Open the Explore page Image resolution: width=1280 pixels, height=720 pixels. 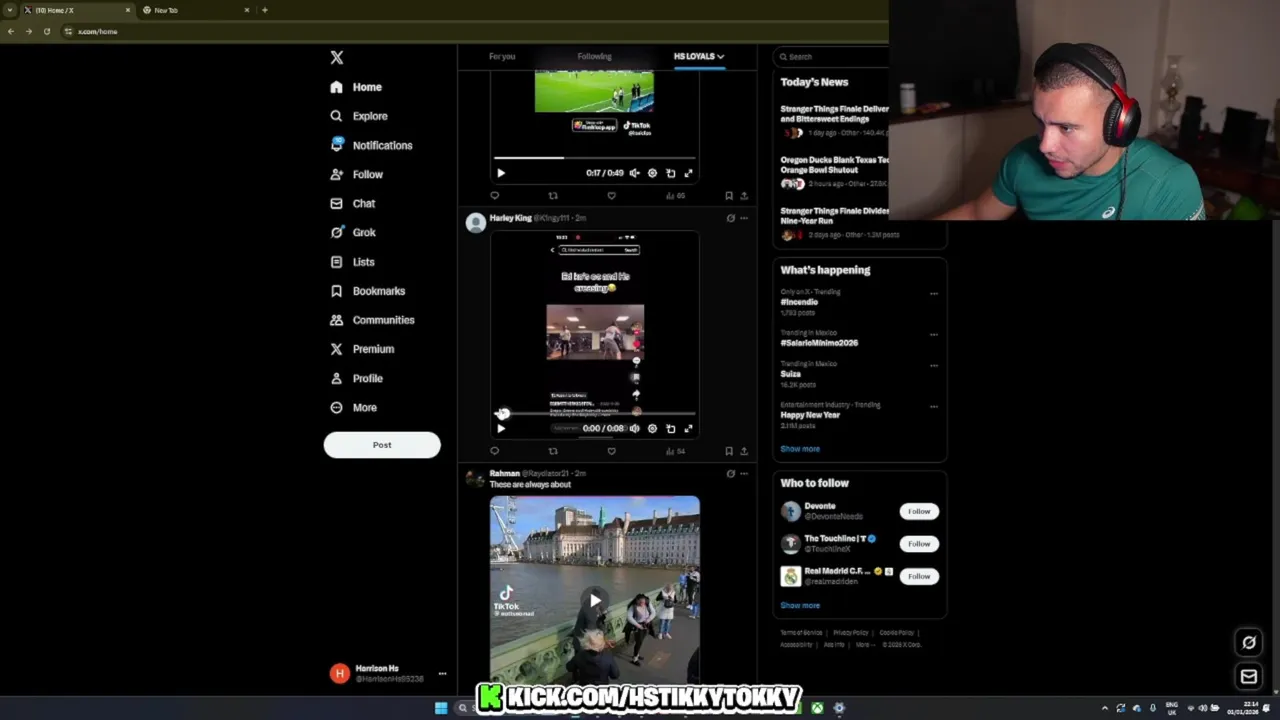(358, 116)
